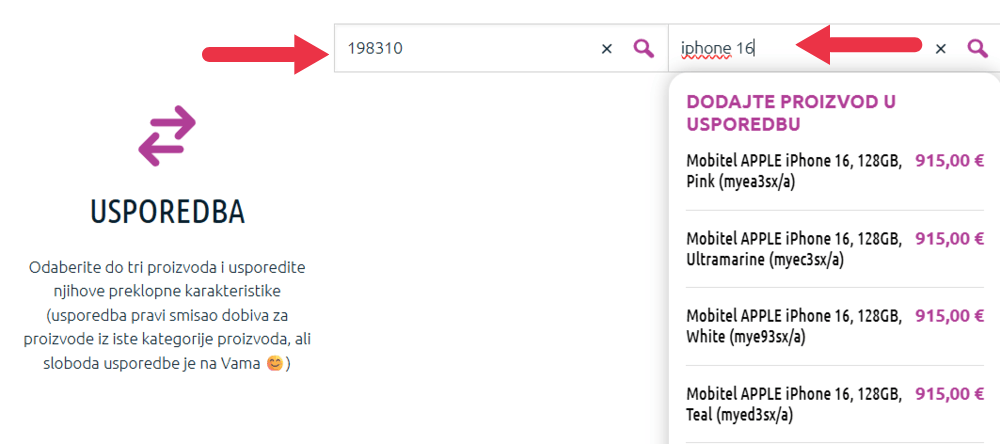Click the price of the Teal iPhone
Screen dimensions: 1000x444
[x=949, y=393]
